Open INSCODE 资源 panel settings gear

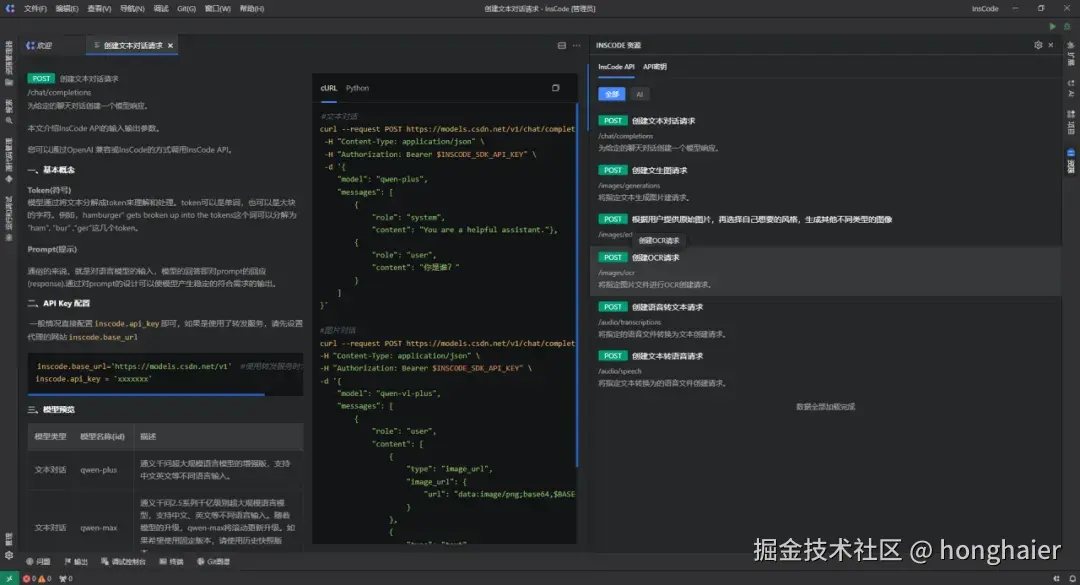click(x=1038, y=45)
